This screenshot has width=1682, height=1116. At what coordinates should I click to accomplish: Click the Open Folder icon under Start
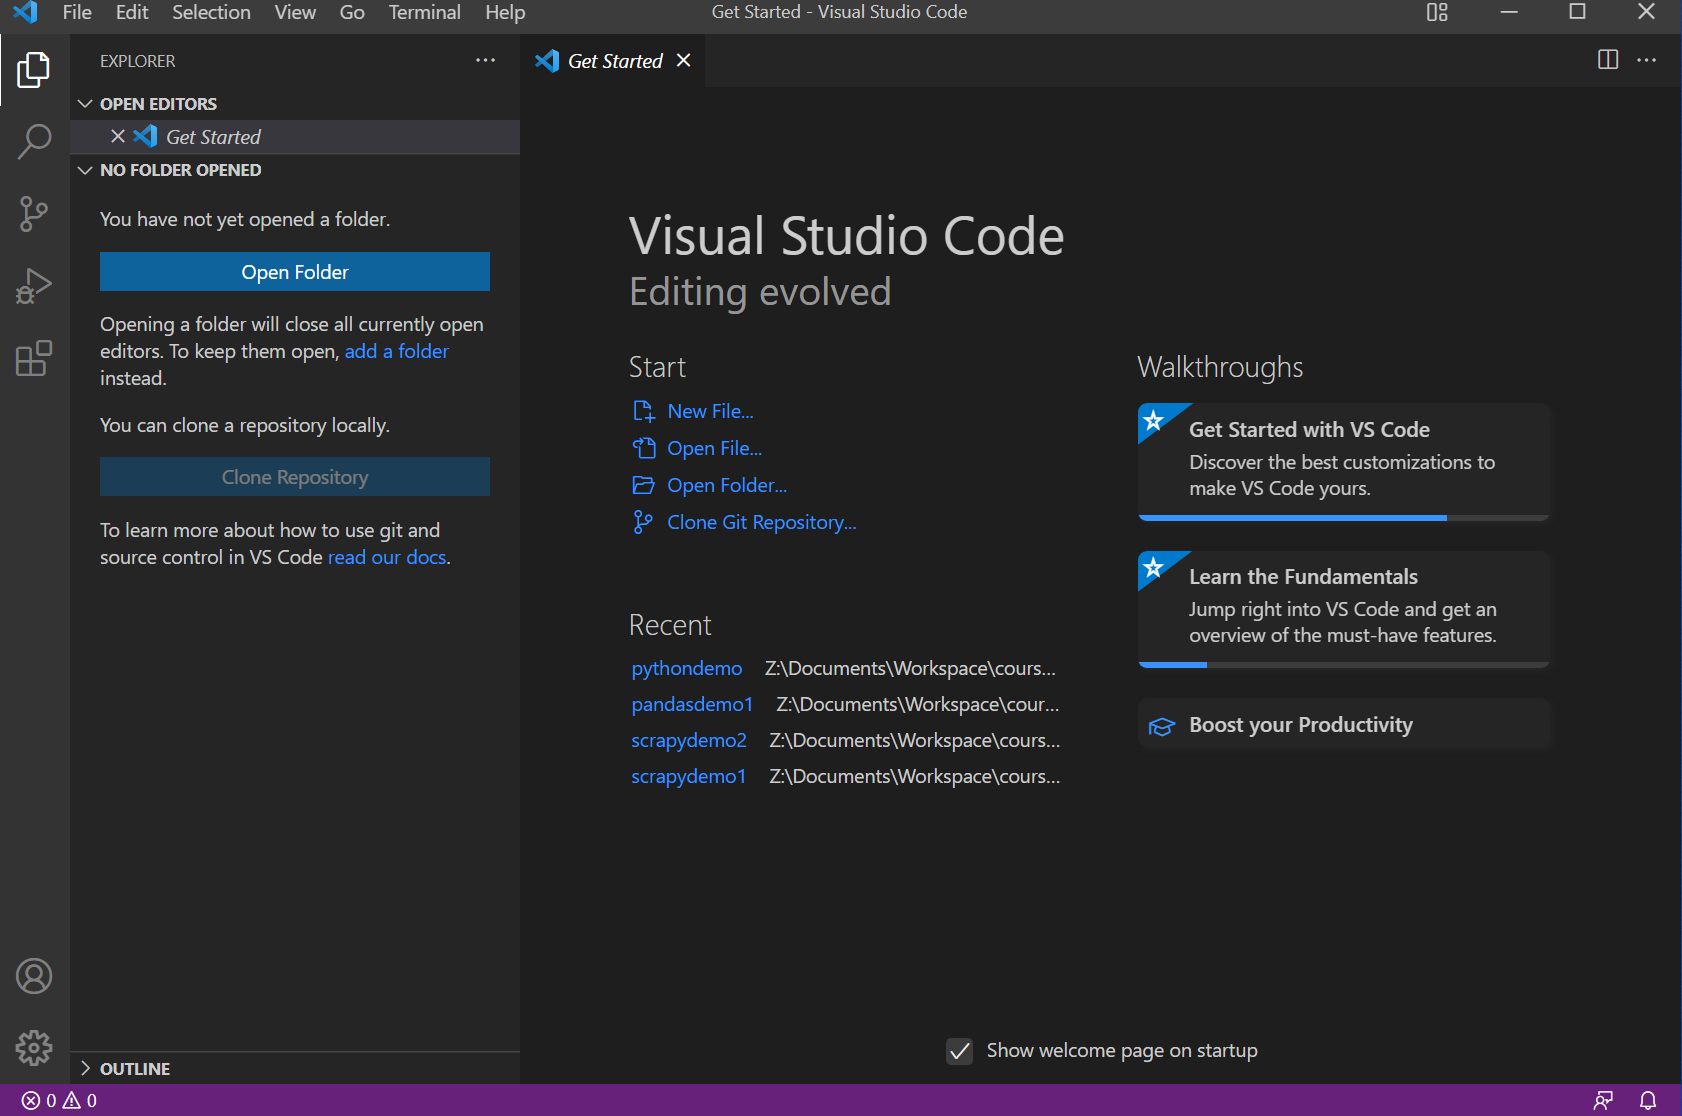coord(643,485)
